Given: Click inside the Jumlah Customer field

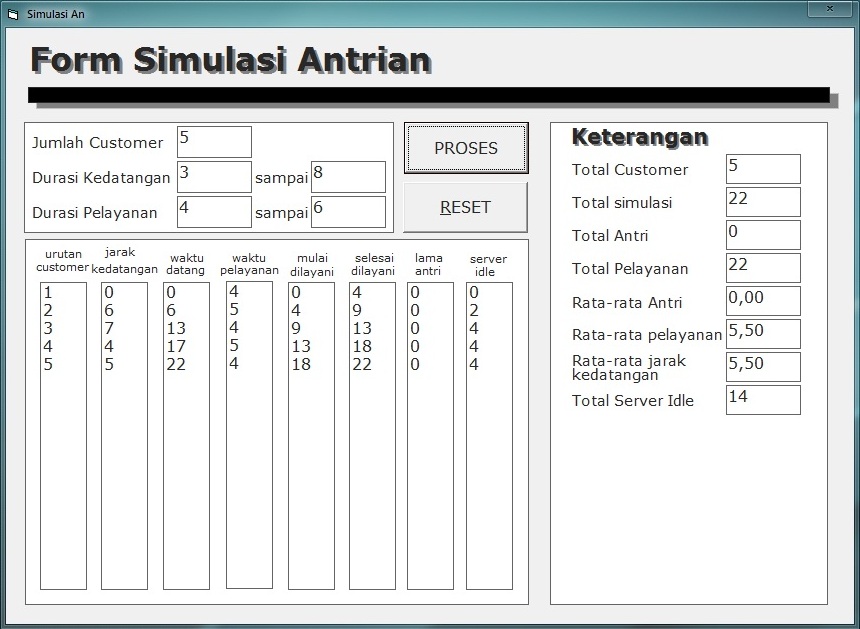Looking at the screenshot, I should point(212,141).
